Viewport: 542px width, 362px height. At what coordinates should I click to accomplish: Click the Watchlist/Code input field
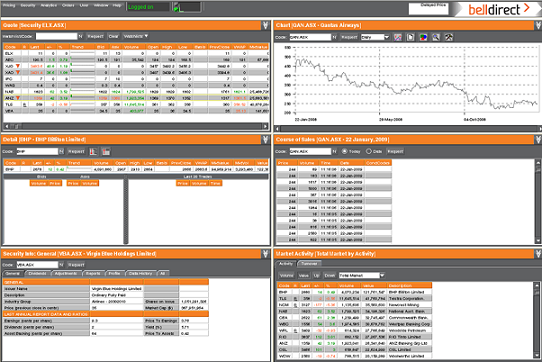(56, 36)
